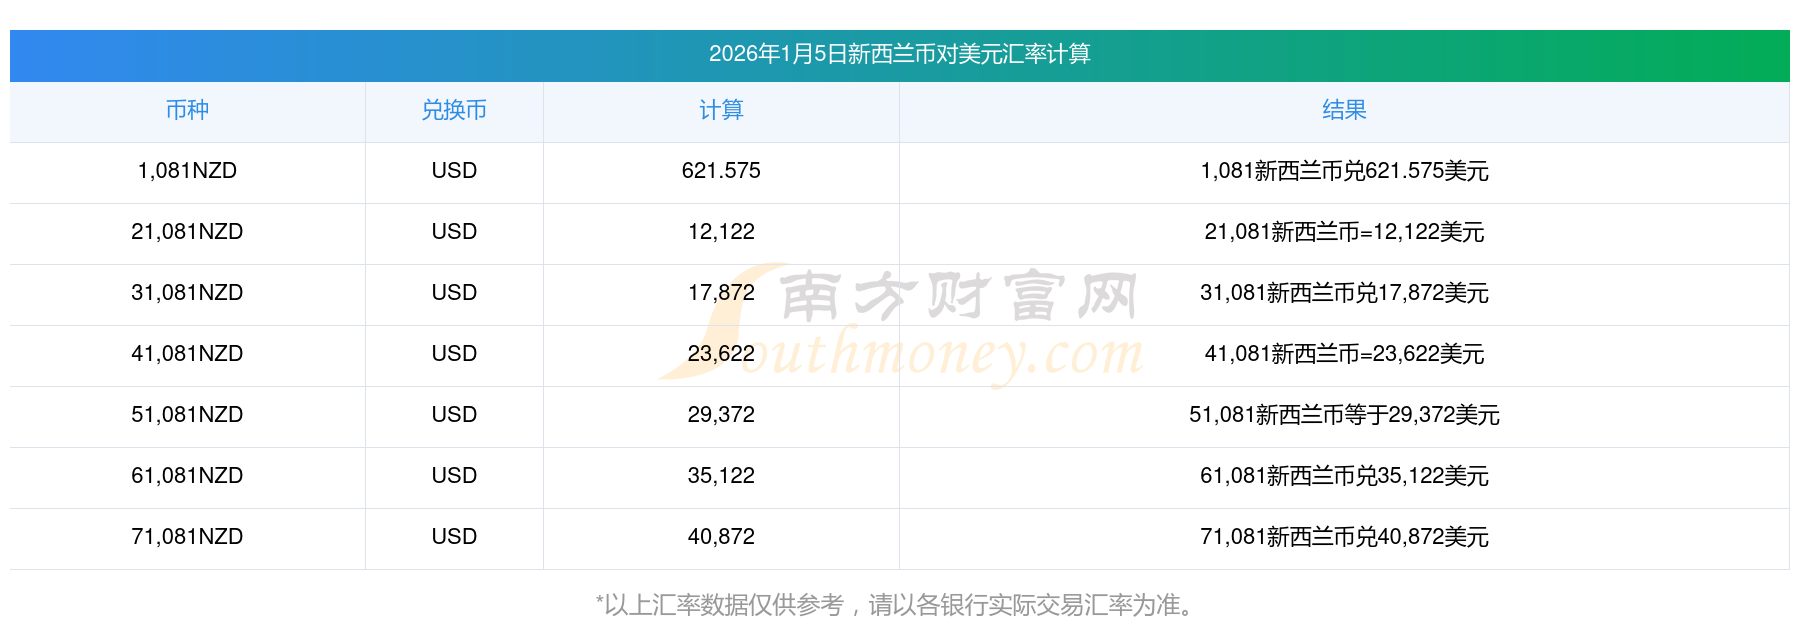Click the calculated value 35,122
Viewport: 1800px width, 636px height.
pos(721,476)
